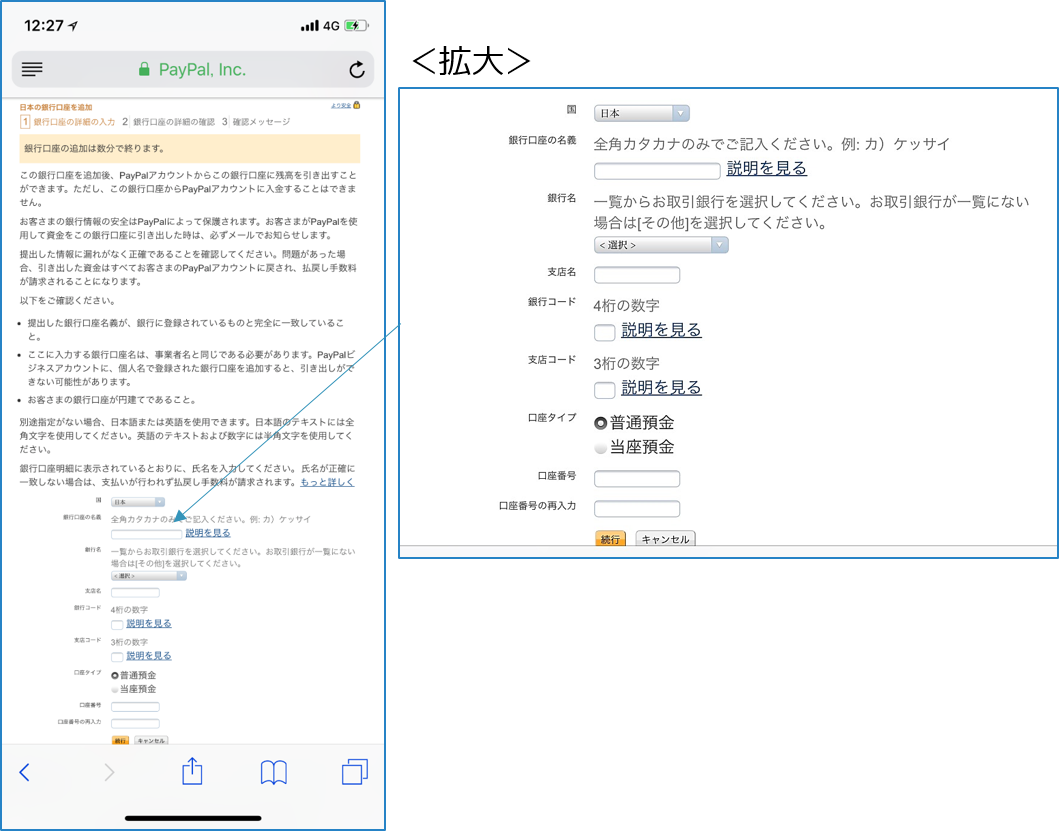Click the yellow padlock icon beside より安全
Image resolution: width=1059 pixels, height=831 pixels.
pyautogui.click(x=357, y=105)
